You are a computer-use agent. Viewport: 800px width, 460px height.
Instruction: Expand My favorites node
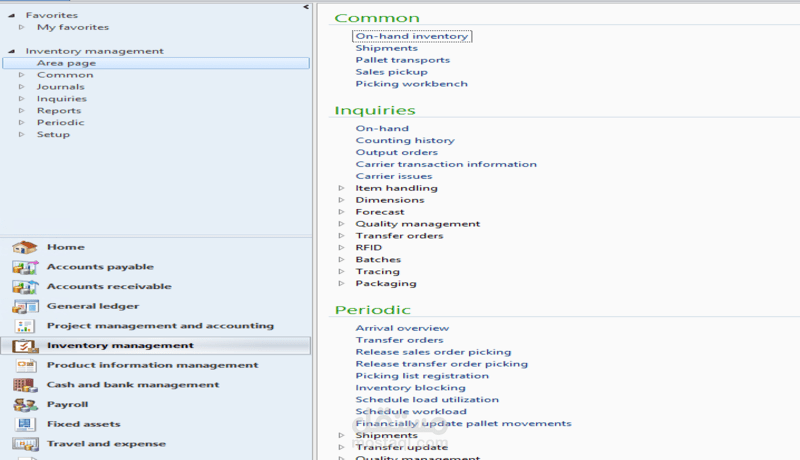[x=21, y=27]
